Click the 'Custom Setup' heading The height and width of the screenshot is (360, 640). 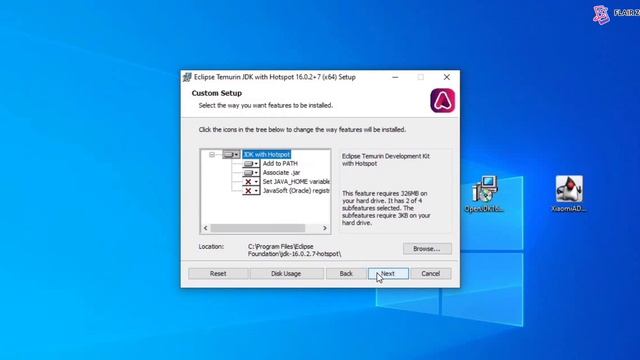click(217, 93)
